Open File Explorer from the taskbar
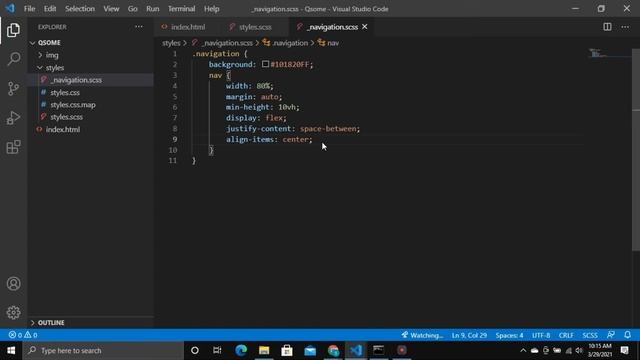 264,350
